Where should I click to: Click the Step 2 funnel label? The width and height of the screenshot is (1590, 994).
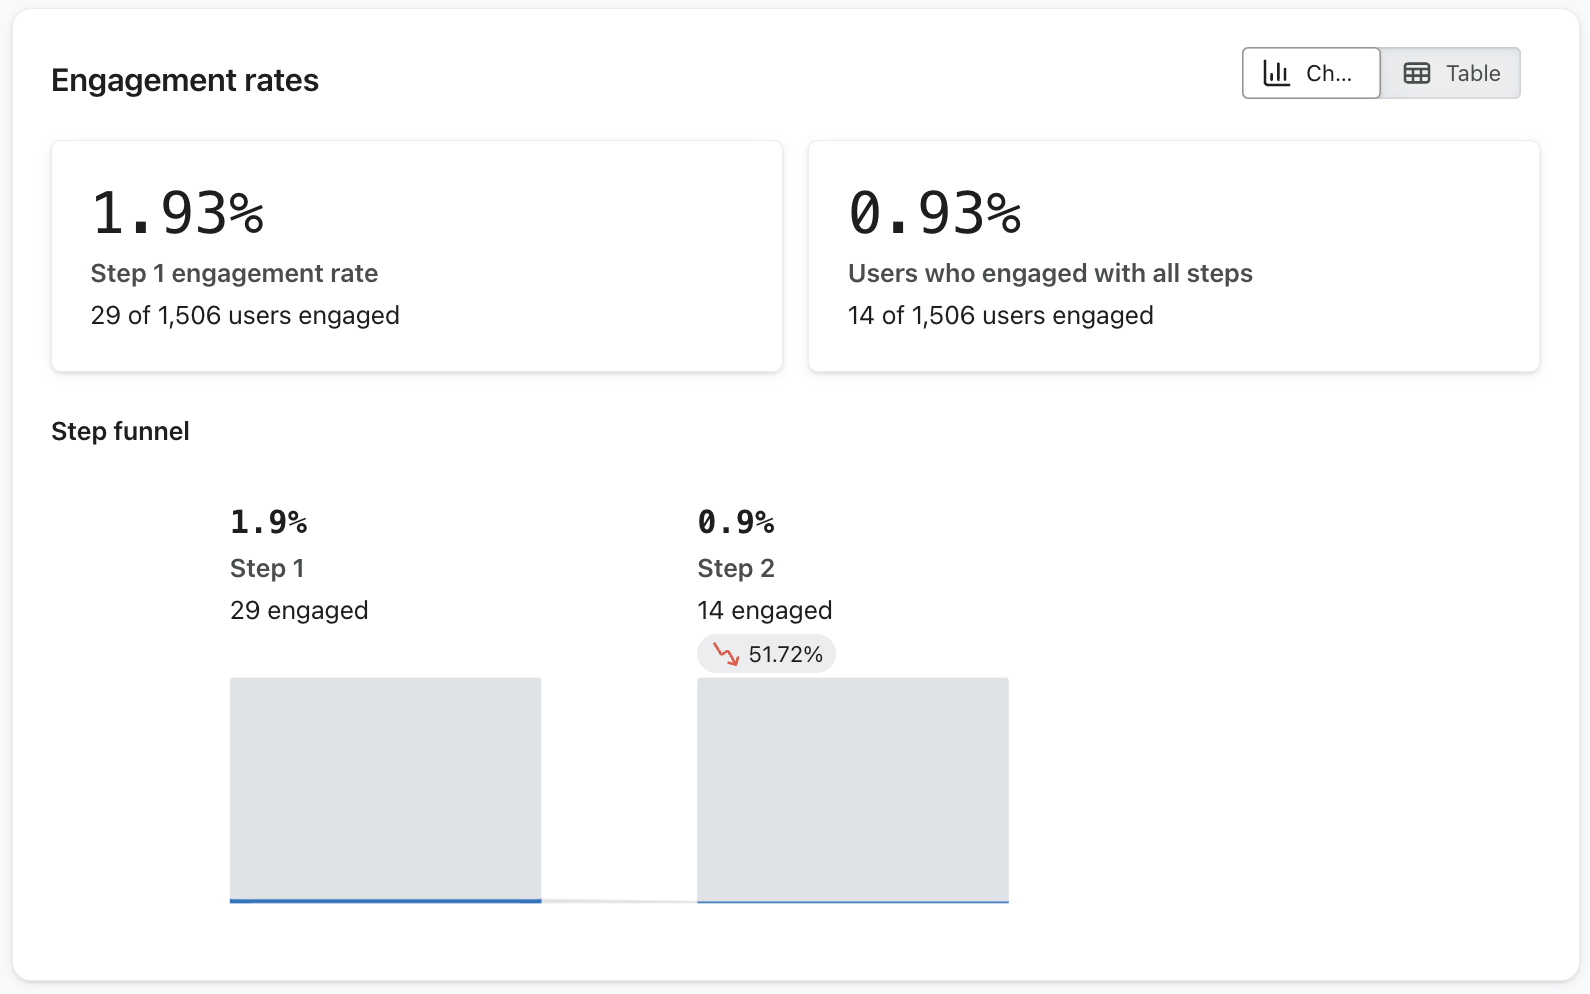(x=736, y=568)
